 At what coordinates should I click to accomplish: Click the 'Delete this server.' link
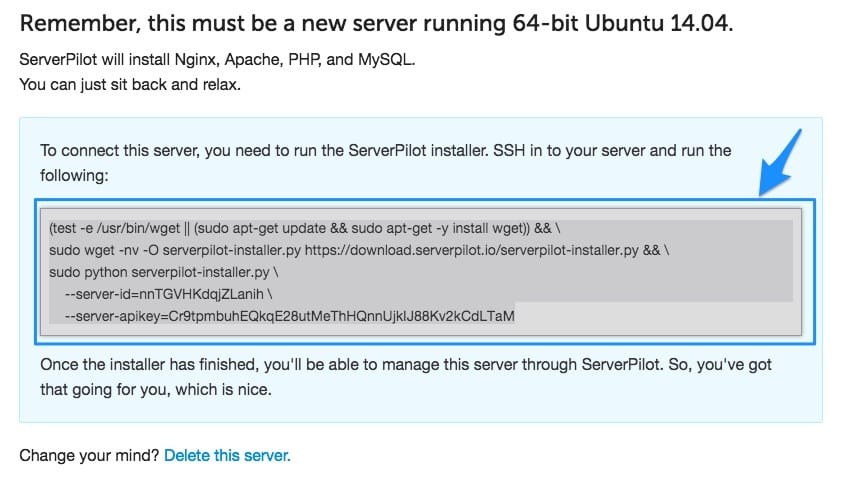227,455
